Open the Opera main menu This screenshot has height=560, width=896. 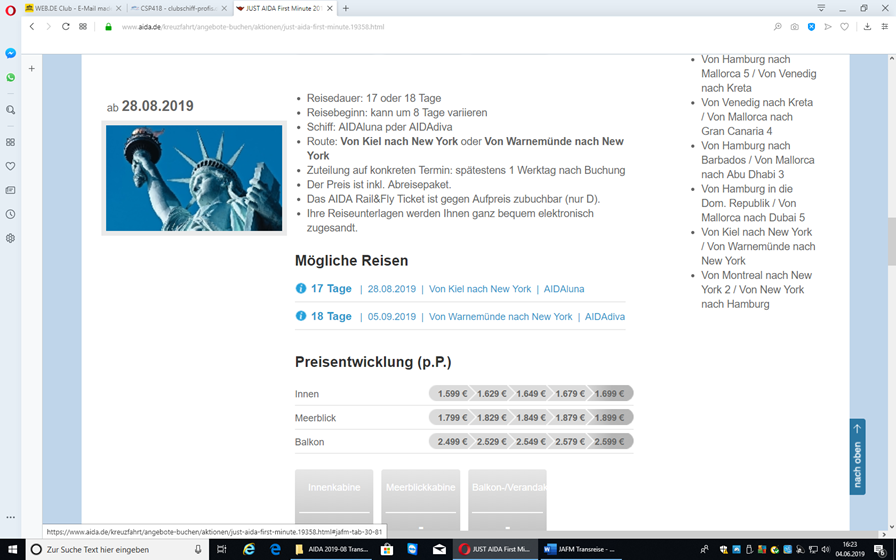click(x=11, y=9)
